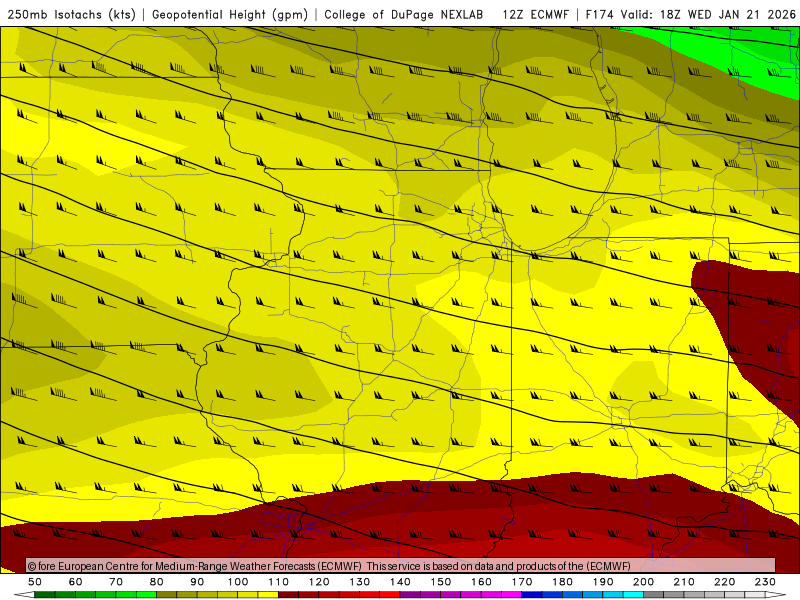Click the 60 label on color scale
This screenshot has height=600, width=800.
pos(76,582)
